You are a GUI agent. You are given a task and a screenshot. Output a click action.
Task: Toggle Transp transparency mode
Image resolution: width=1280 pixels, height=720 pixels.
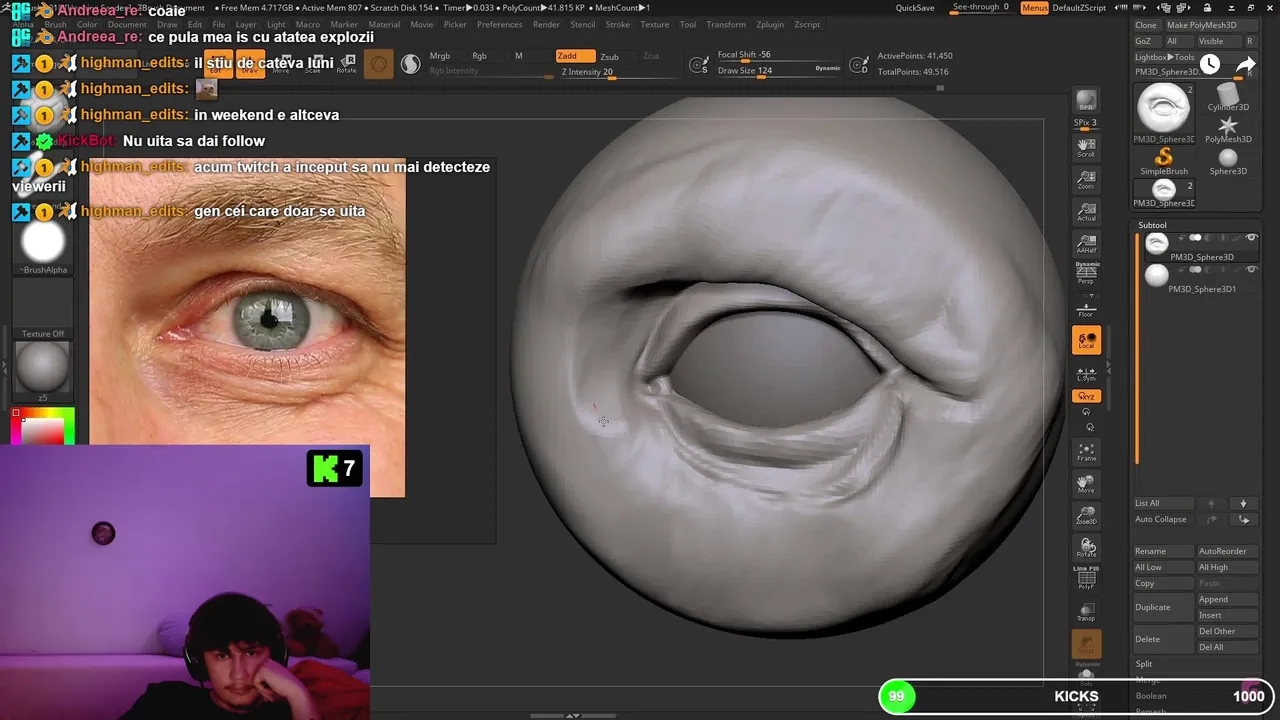pos(1086,611)
